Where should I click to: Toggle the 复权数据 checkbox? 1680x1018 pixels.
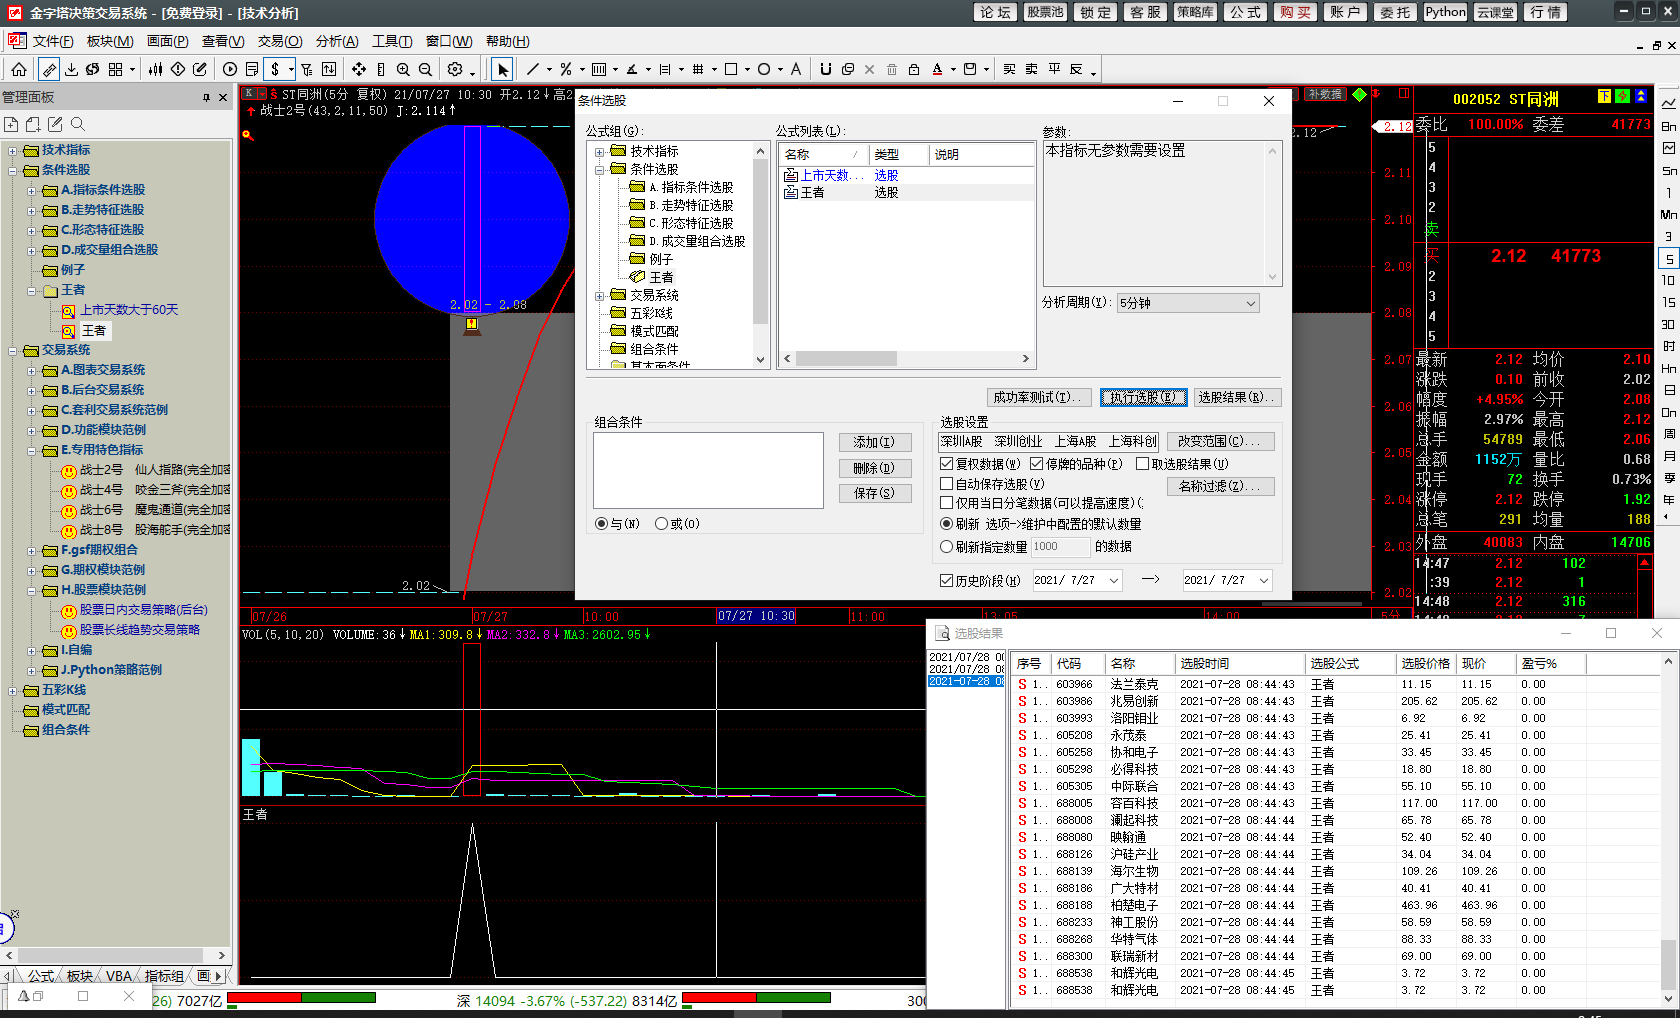(946, 464)
